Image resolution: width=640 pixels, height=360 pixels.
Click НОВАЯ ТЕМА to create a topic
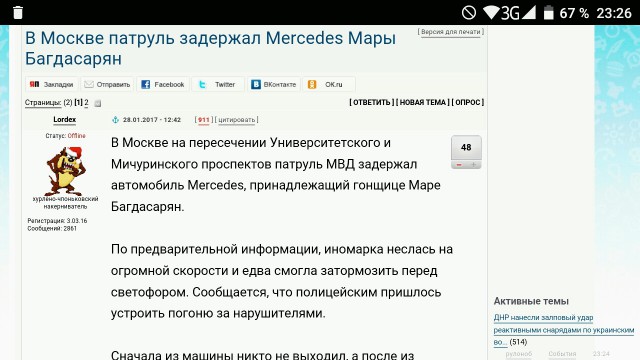[x=423, y=102]
